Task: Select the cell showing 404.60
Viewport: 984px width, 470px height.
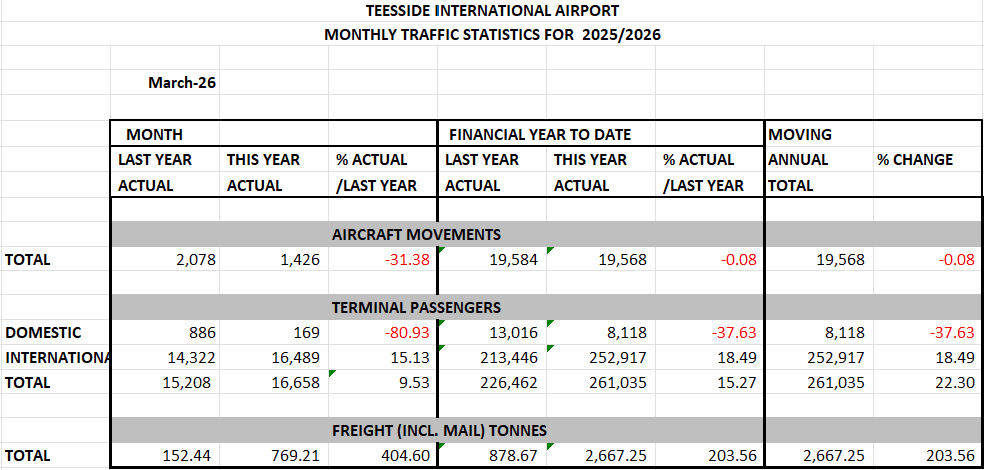Action: click(382, 456)
